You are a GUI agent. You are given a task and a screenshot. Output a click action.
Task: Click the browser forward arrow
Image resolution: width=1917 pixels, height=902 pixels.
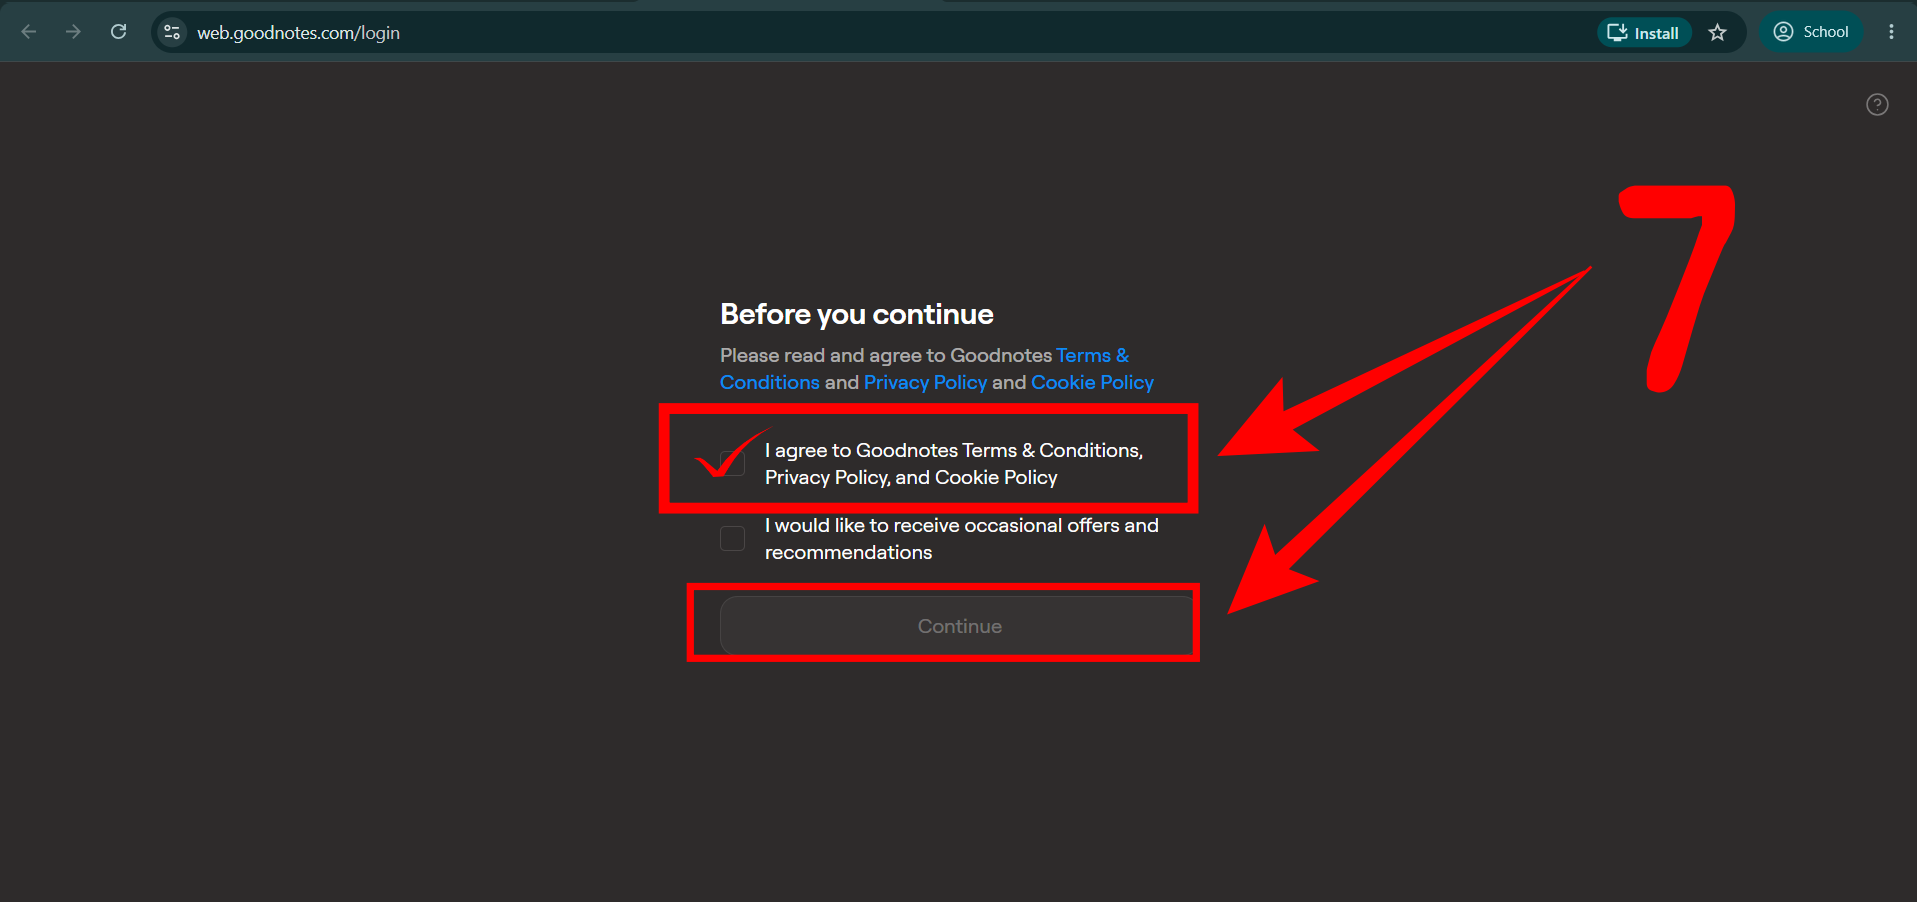point(73,32)
